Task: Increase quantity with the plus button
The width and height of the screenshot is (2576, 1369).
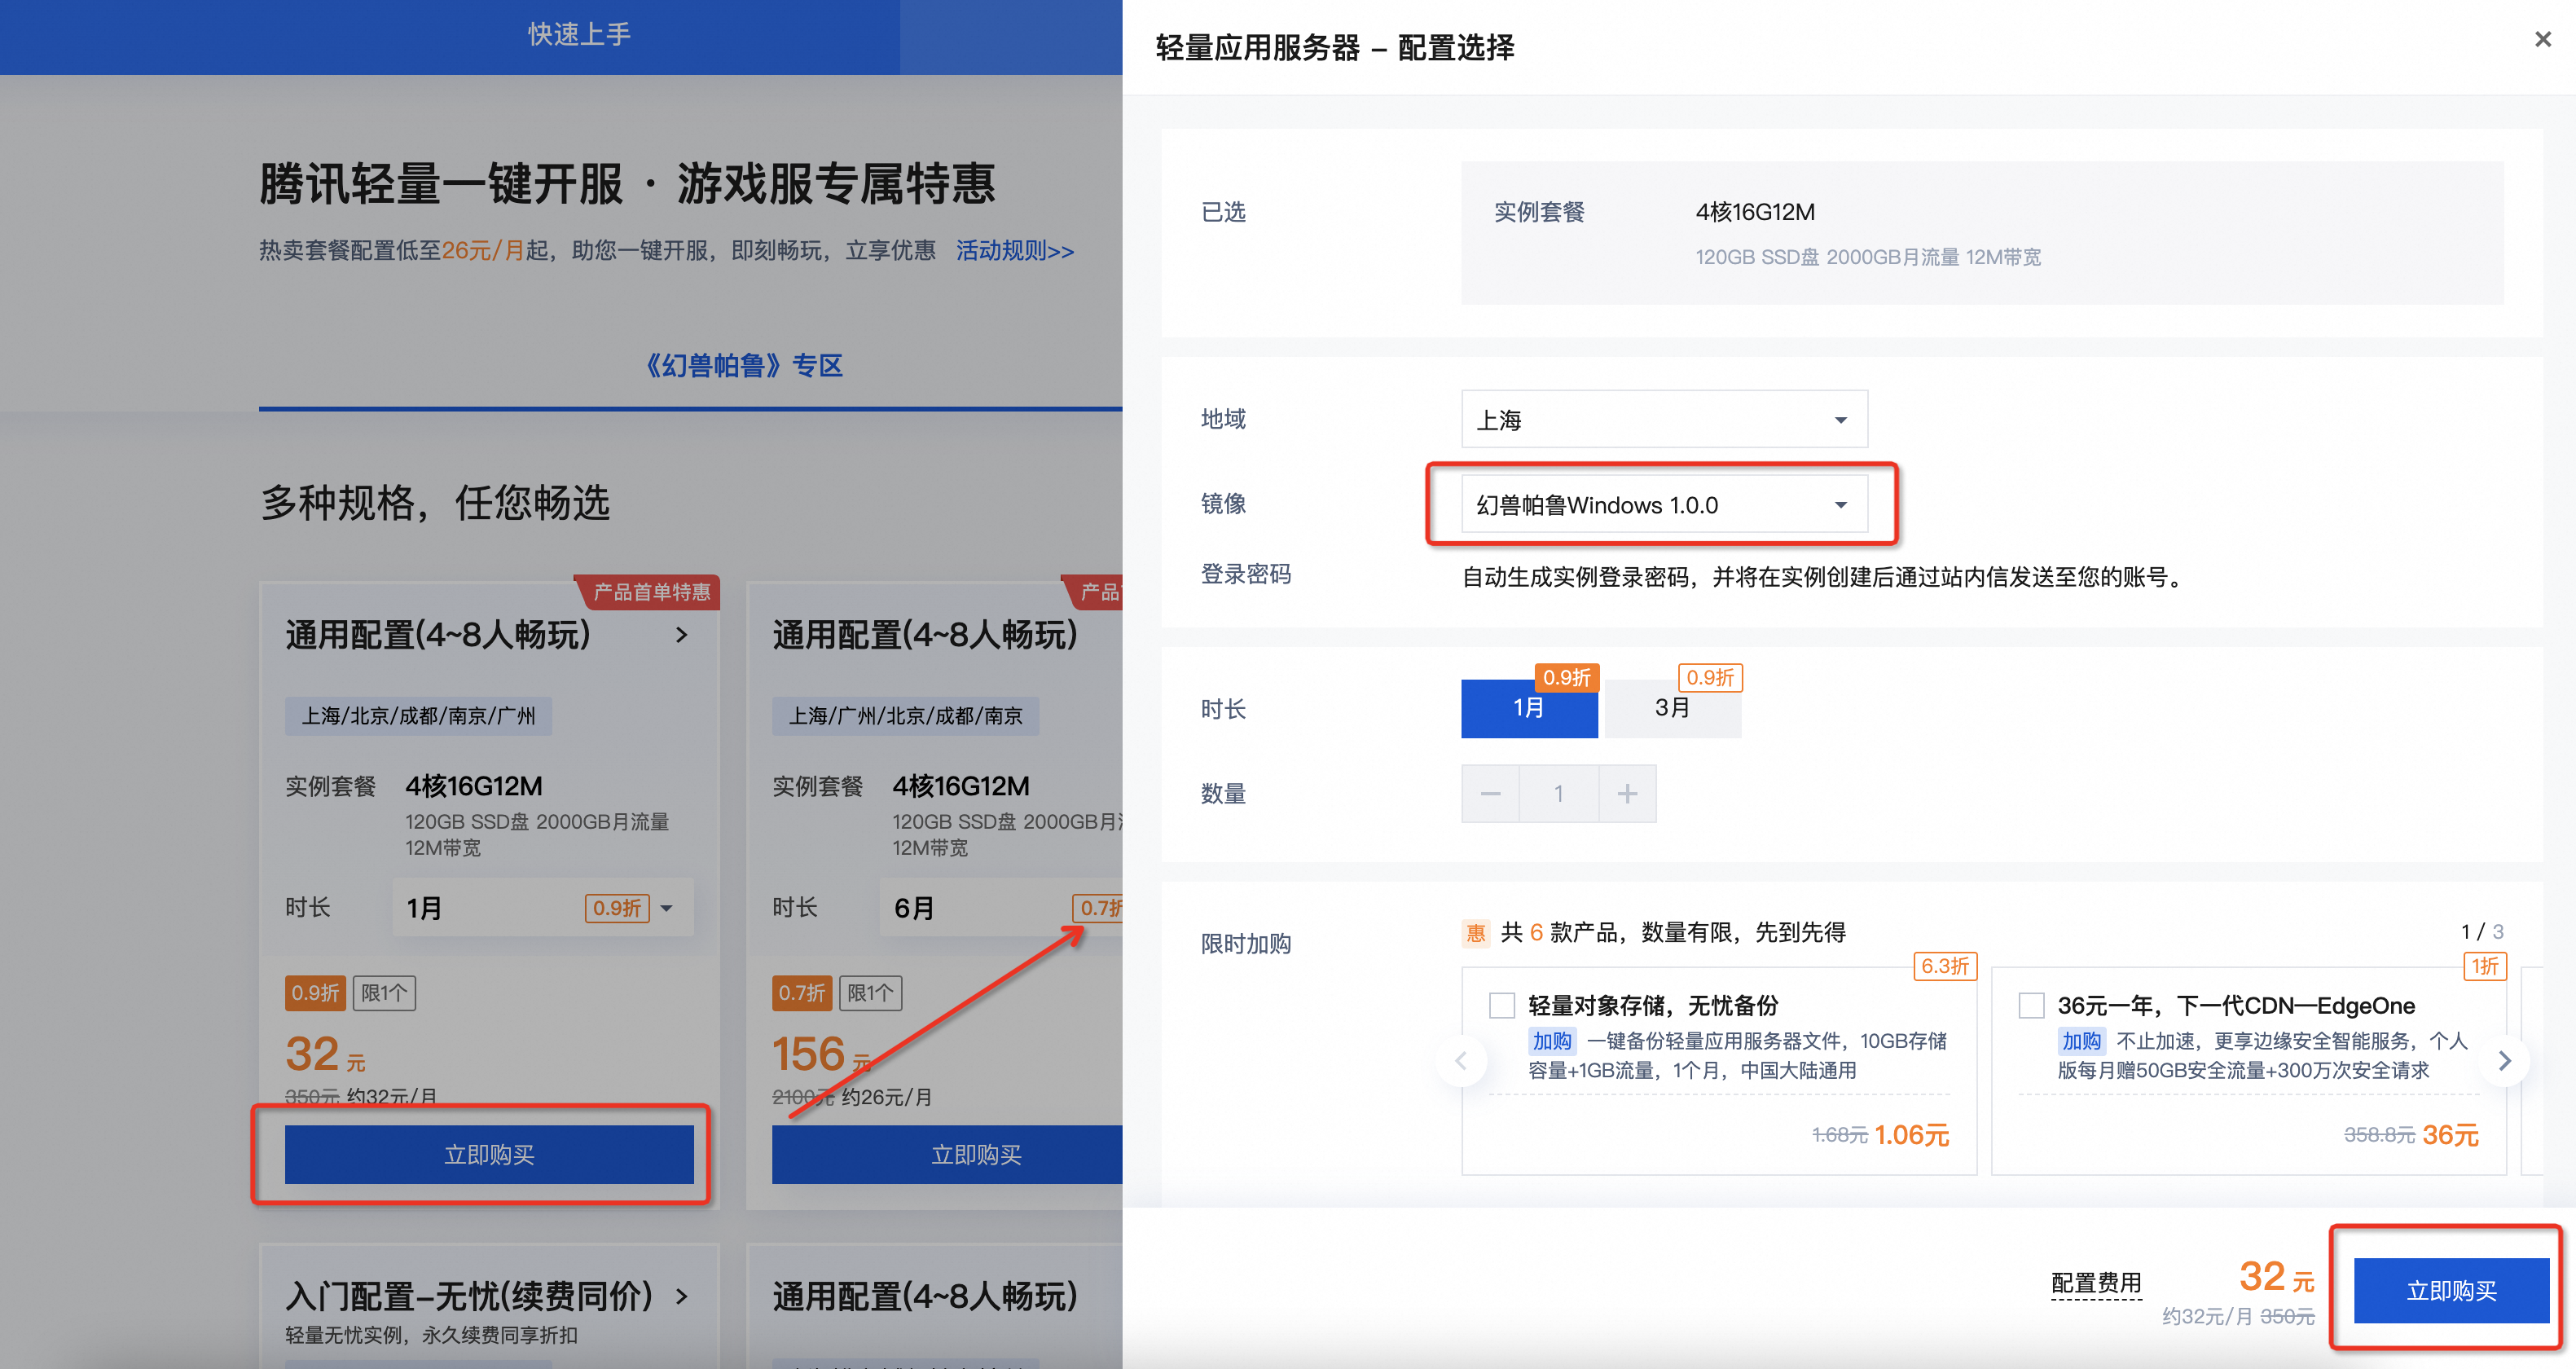Action: [x=1627, y=793]
